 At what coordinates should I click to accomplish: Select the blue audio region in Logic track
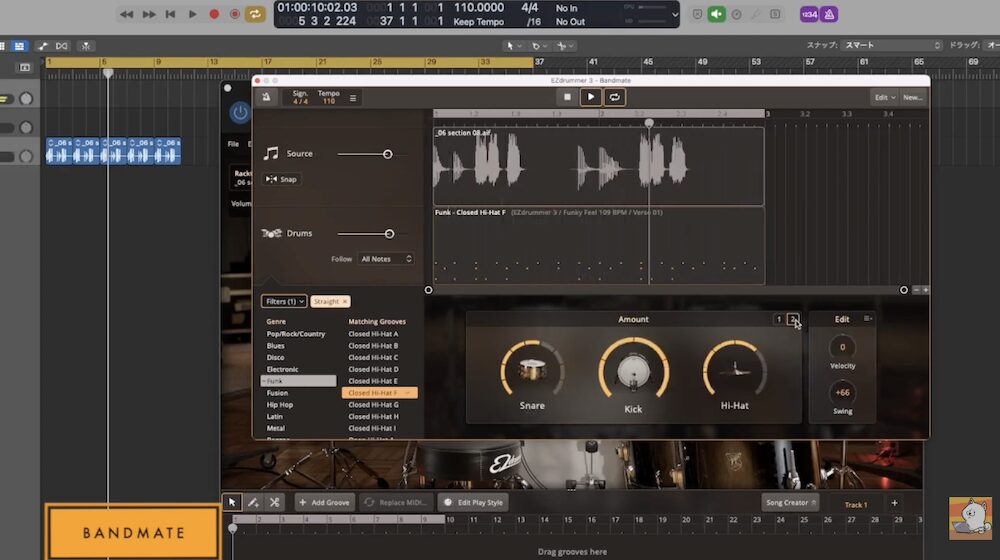coord(113,151)
